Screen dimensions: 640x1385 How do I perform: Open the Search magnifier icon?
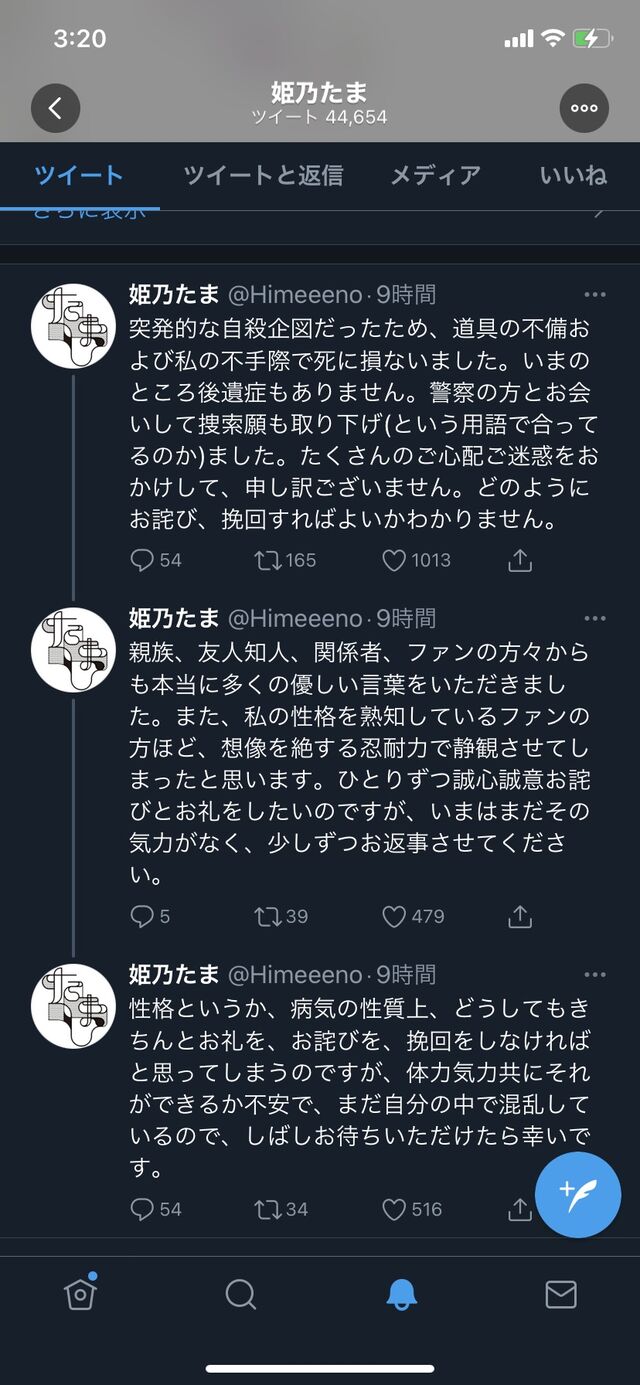[240, 1294]
